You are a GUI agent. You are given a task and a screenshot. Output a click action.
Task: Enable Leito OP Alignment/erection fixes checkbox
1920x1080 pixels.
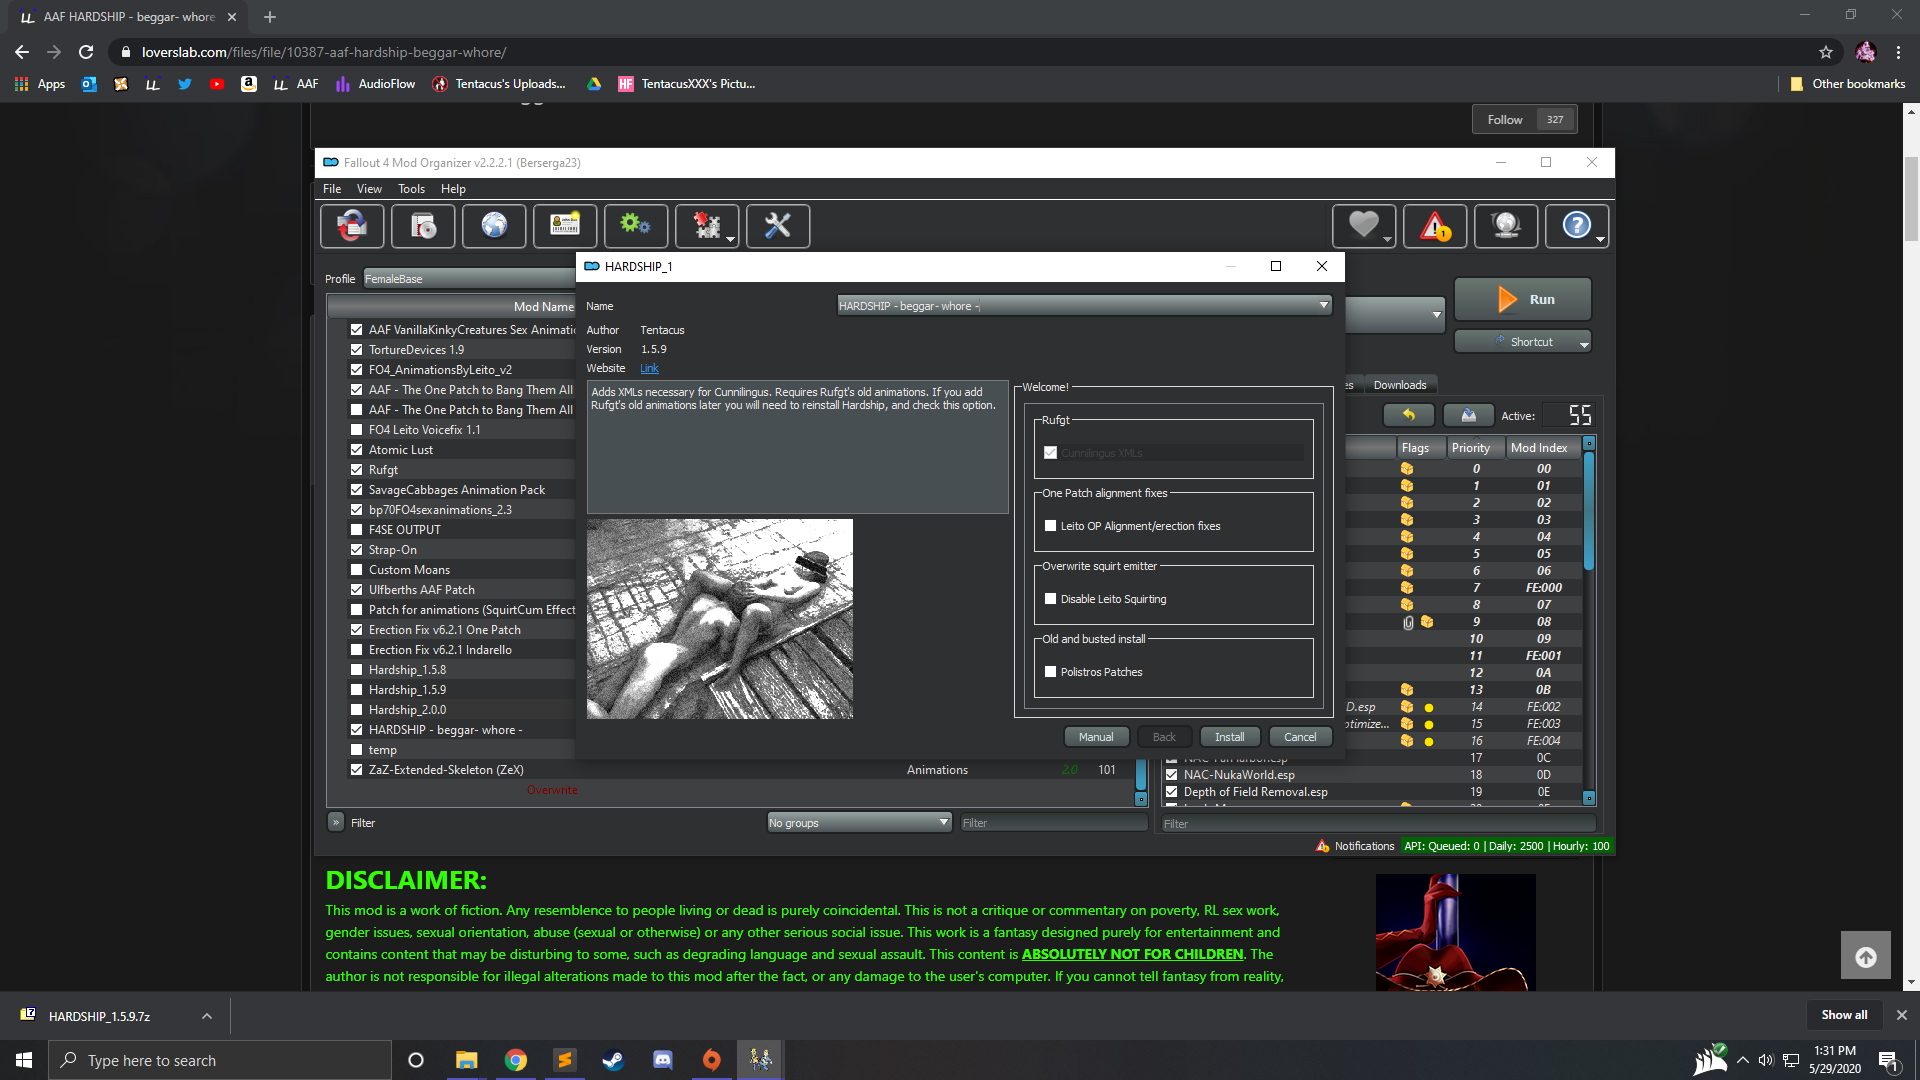tap(1050, 526)
